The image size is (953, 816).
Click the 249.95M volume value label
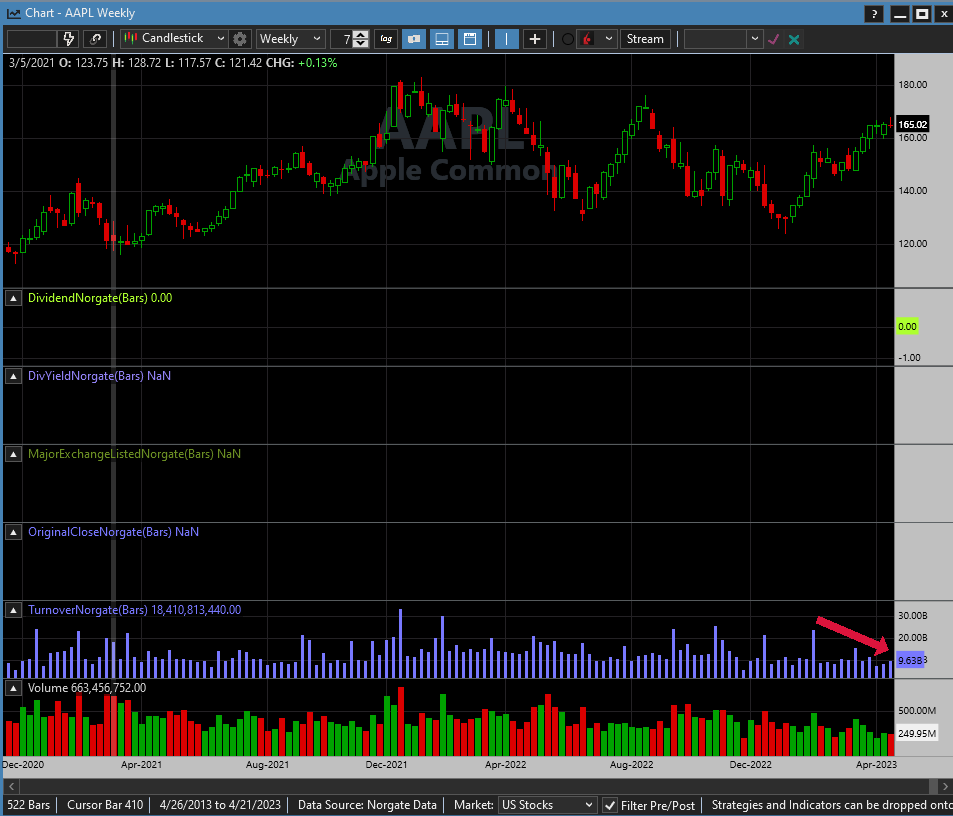917,733
